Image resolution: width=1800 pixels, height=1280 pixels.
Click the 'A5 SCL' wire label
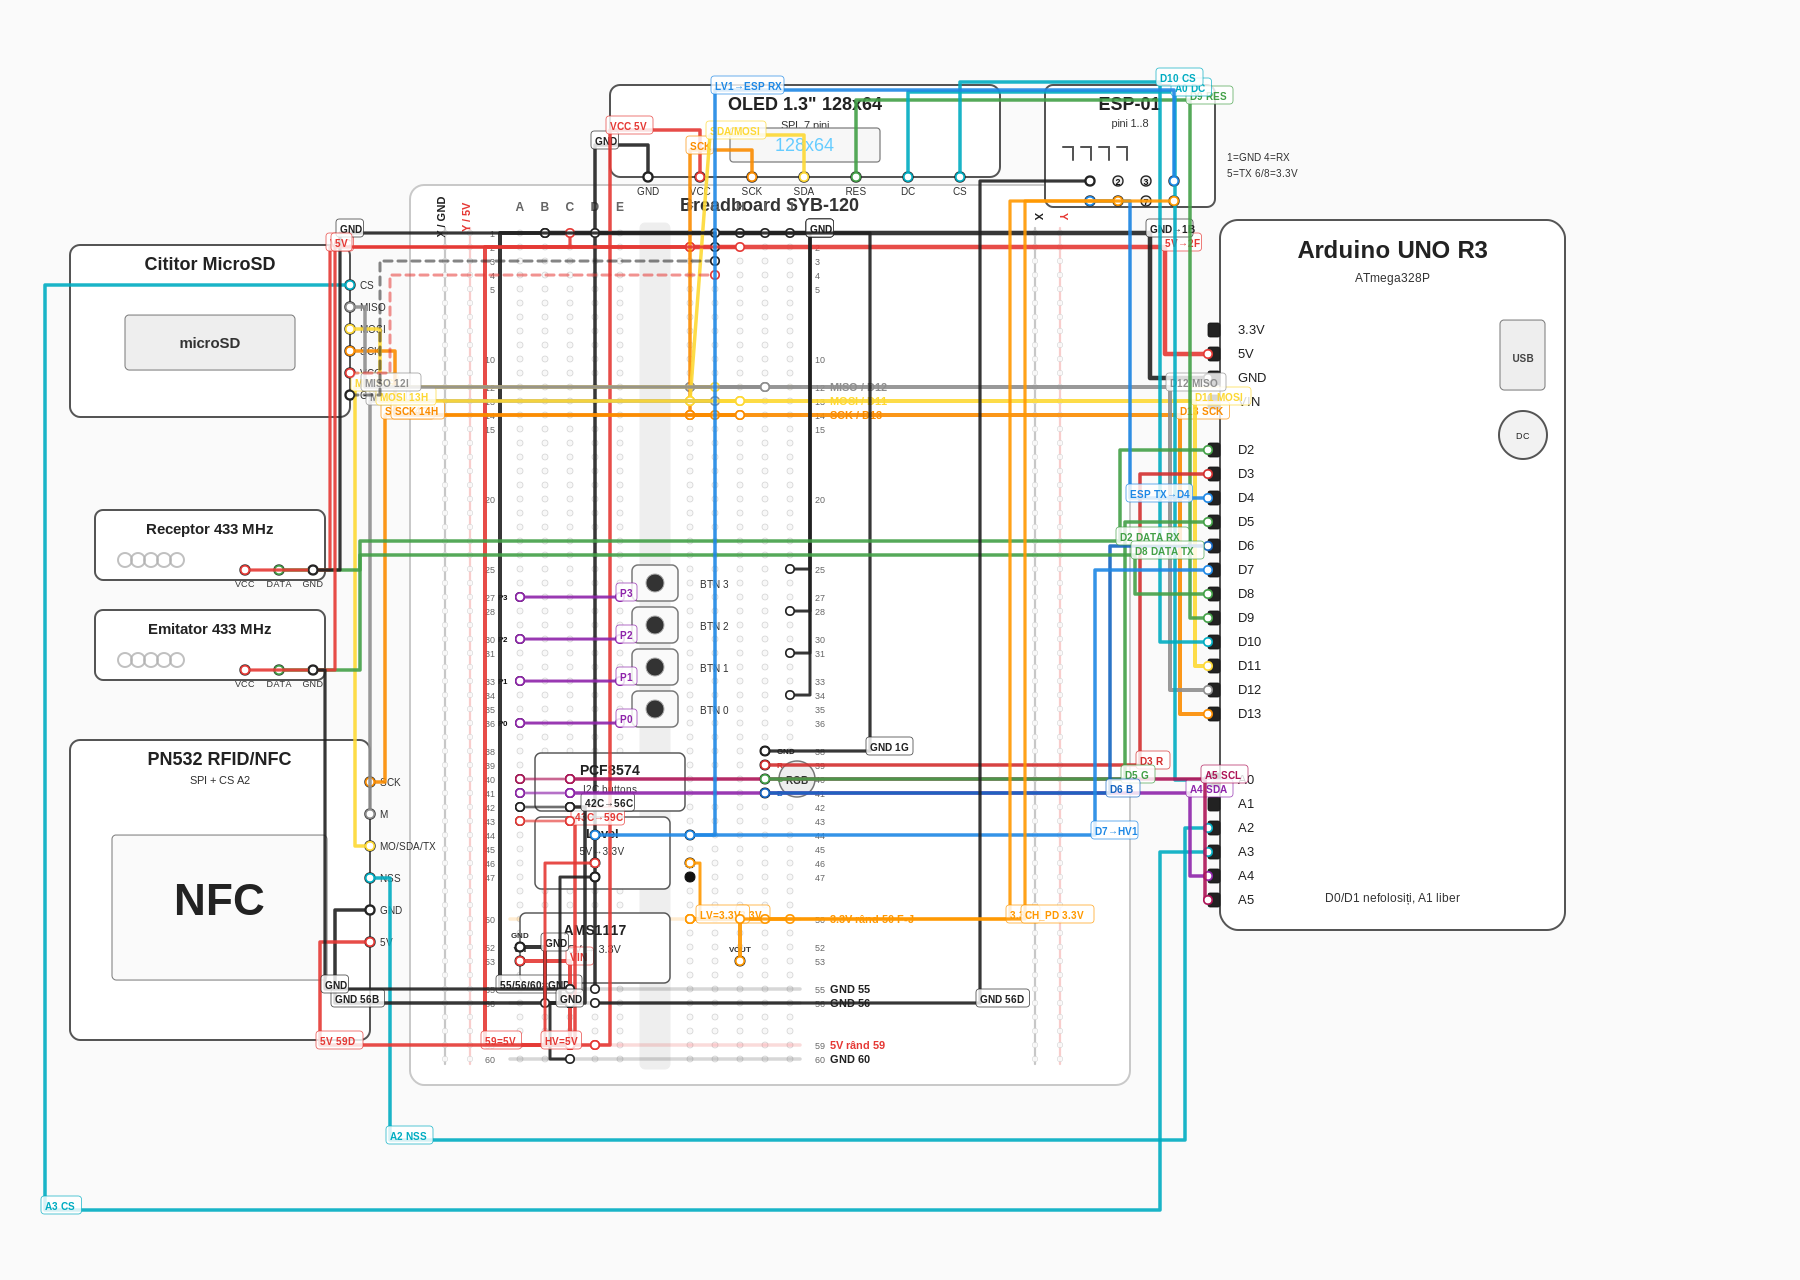click(x=1224, y=775)
